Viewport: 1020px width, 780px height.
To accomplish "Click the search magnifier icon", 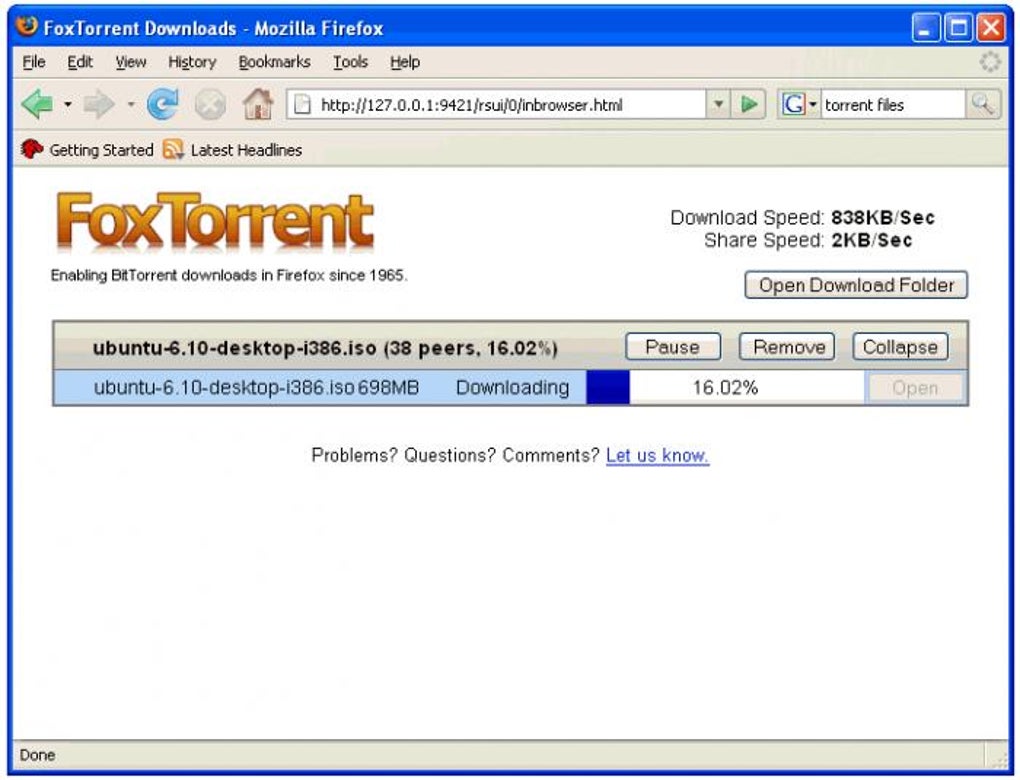I will [x=982, y=104].
